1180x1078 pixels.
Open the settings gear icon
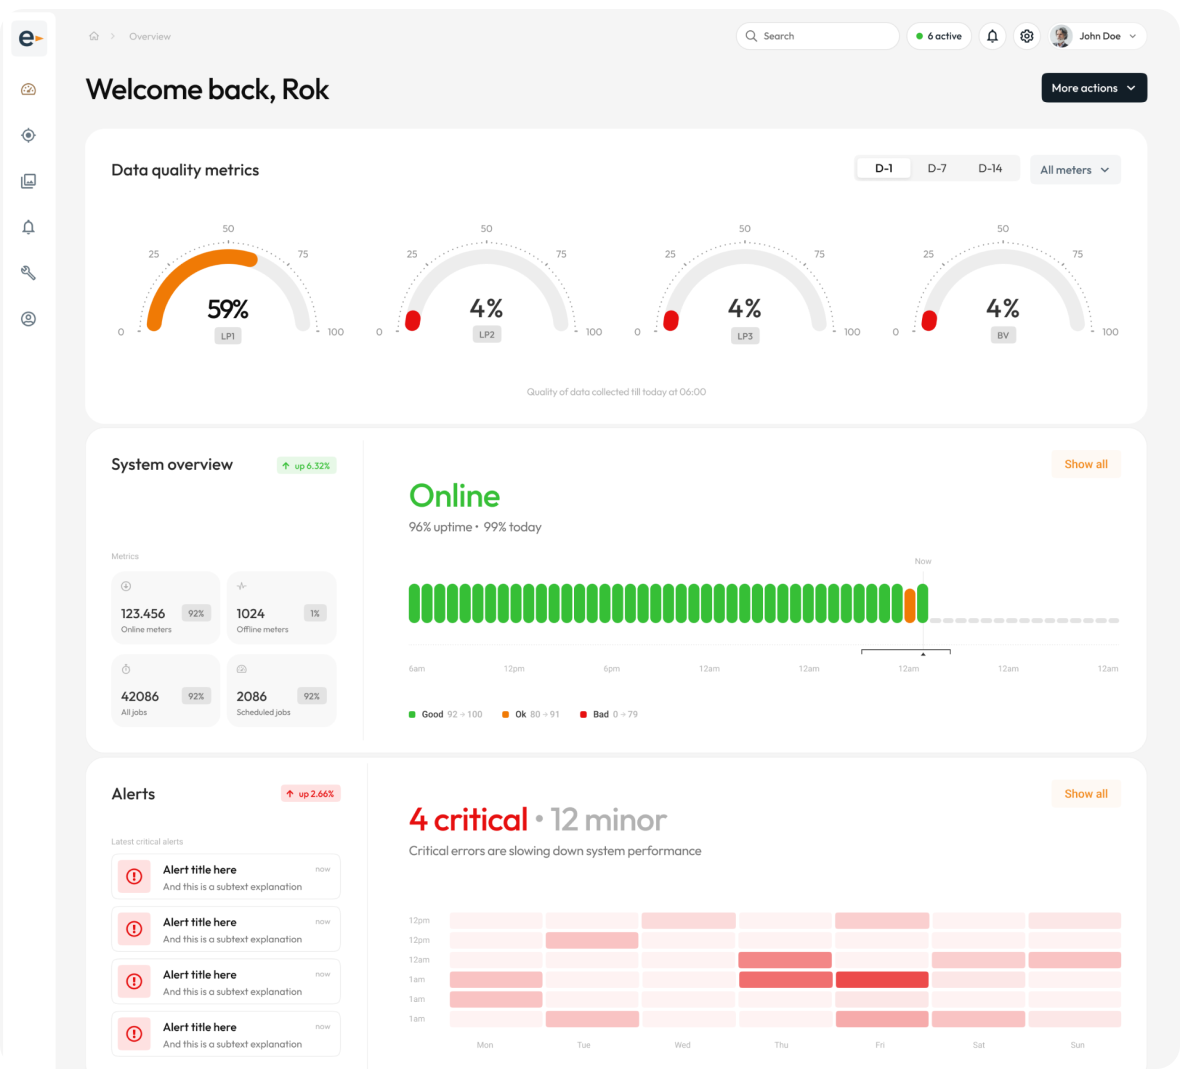(1027, 36)
